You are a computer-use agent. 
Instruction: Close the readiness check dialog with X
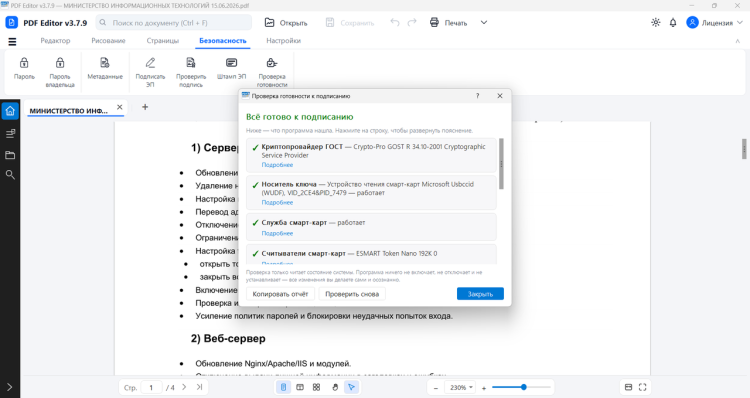pos(500,96)
